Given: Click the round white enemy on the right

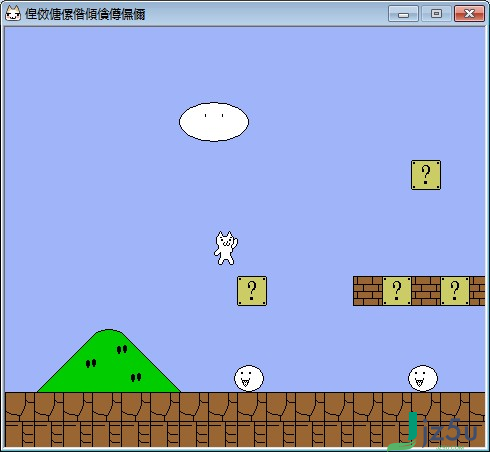Looking at the screenshot, I should click(x=423, y=378).
